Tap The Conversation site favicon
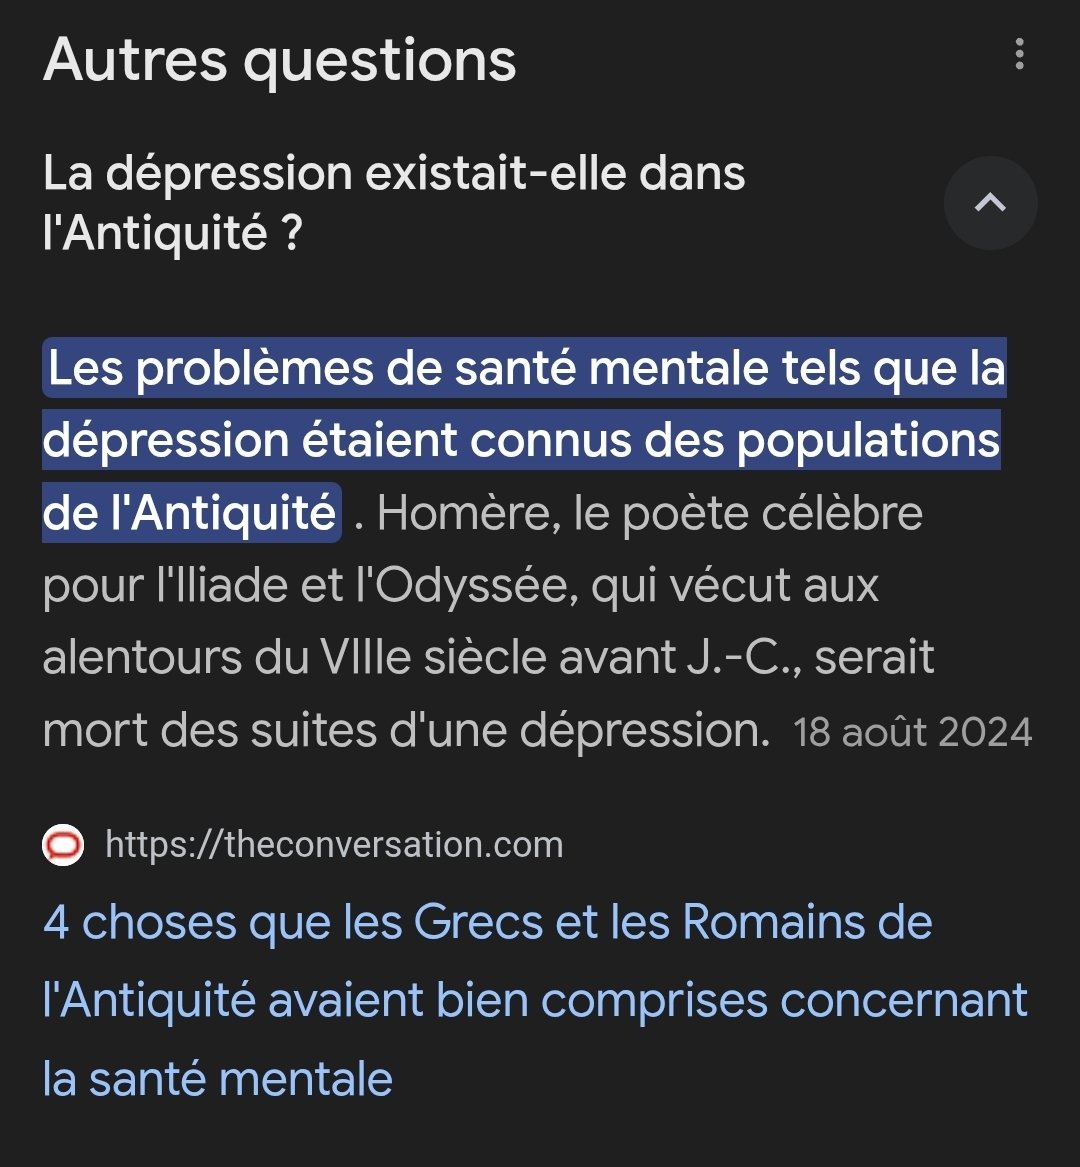 [64, 846]
